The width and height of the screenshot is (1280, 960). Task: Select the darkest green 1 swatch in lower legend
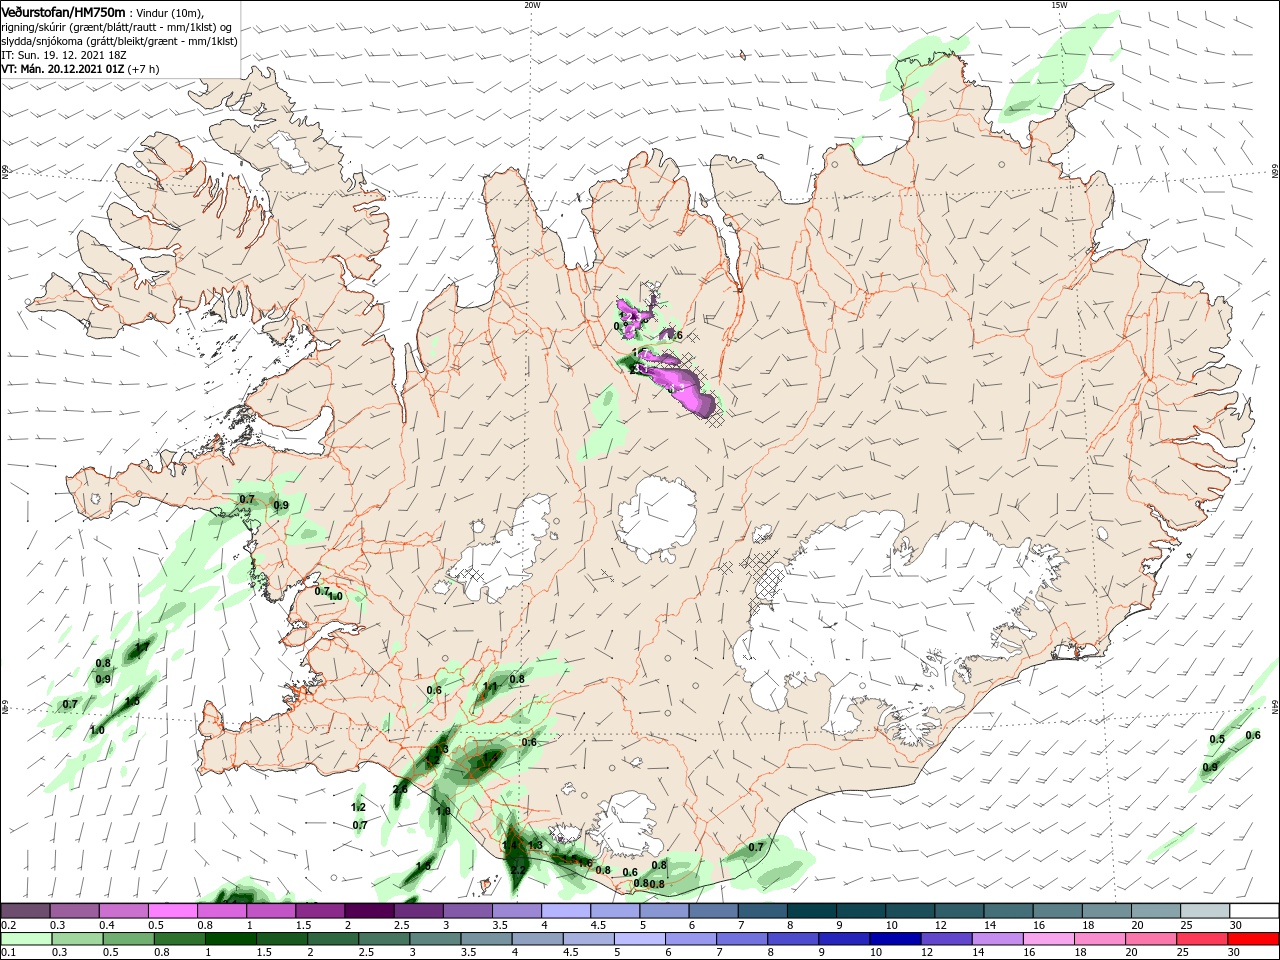click(230, 939)
